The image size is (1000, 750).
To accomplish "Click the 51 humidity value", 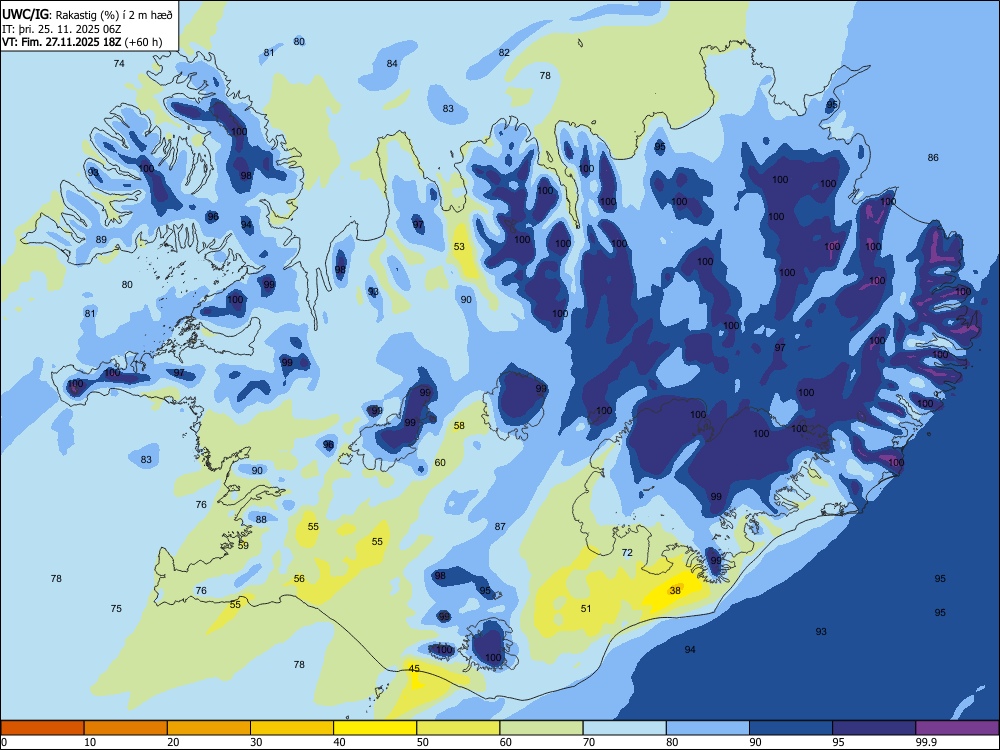I will tap(585, 608).
